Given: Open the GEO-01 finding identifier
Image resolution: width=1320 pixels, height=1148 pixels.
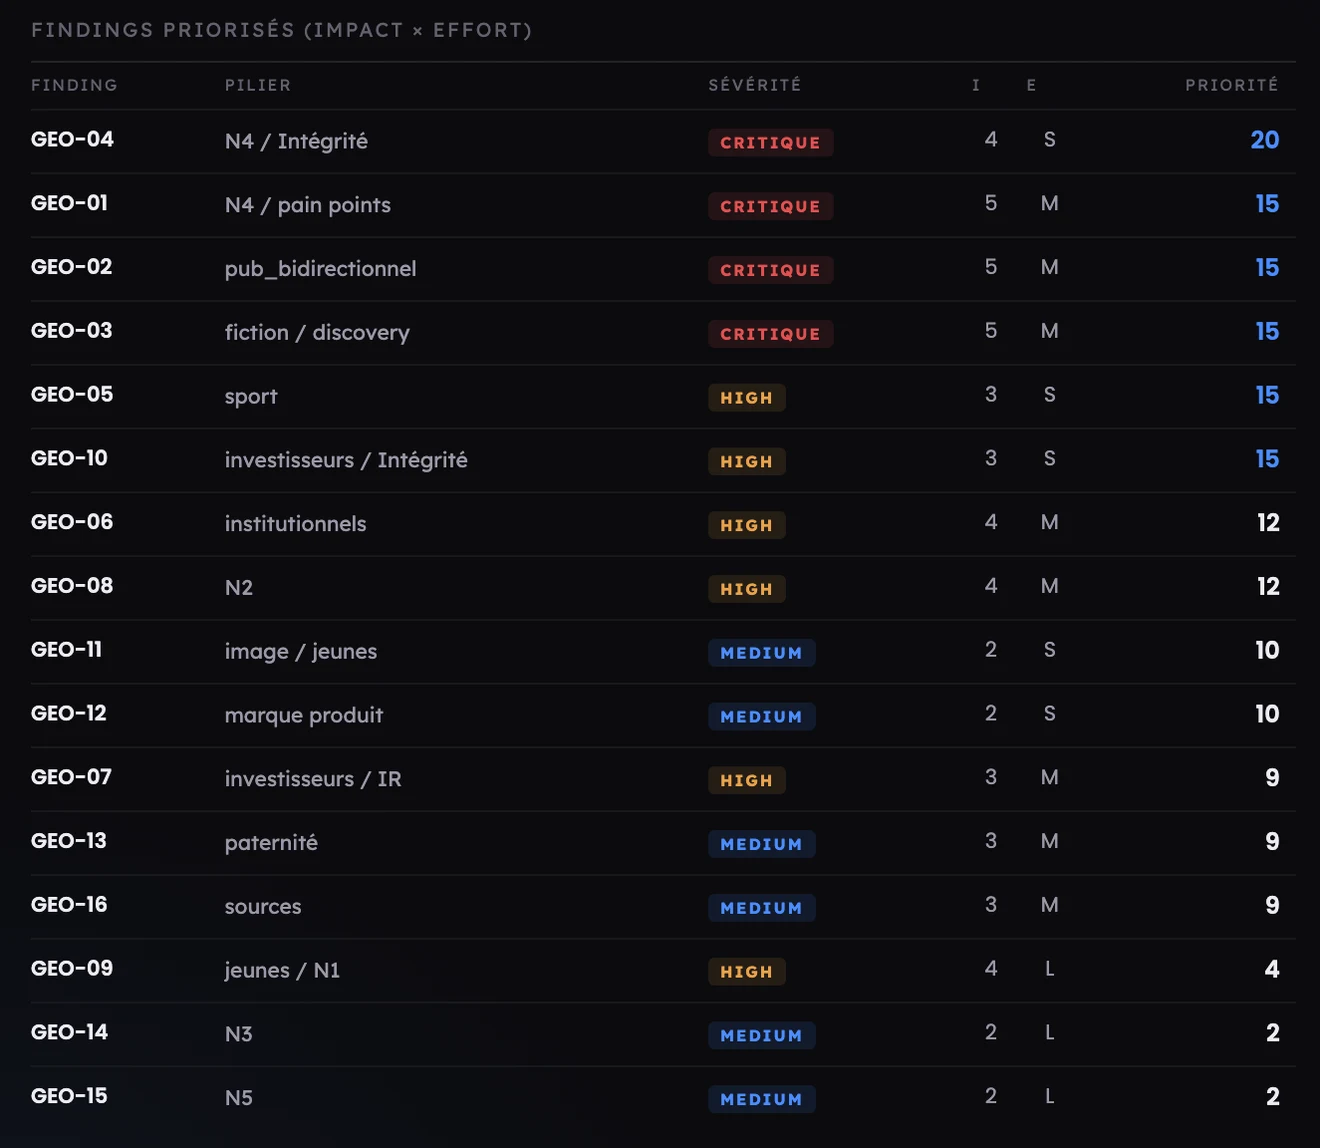Looking at the screenshot, I should tap(69, 203).
